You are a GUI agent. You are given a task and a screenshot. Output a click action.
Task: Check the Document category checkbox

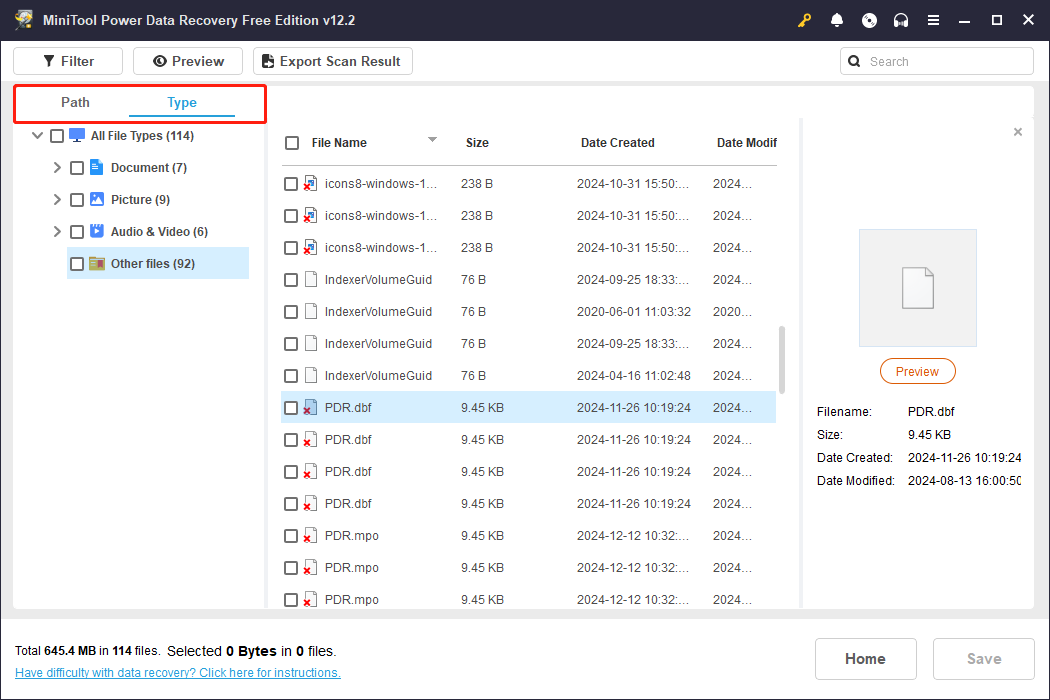click(77, 167)
